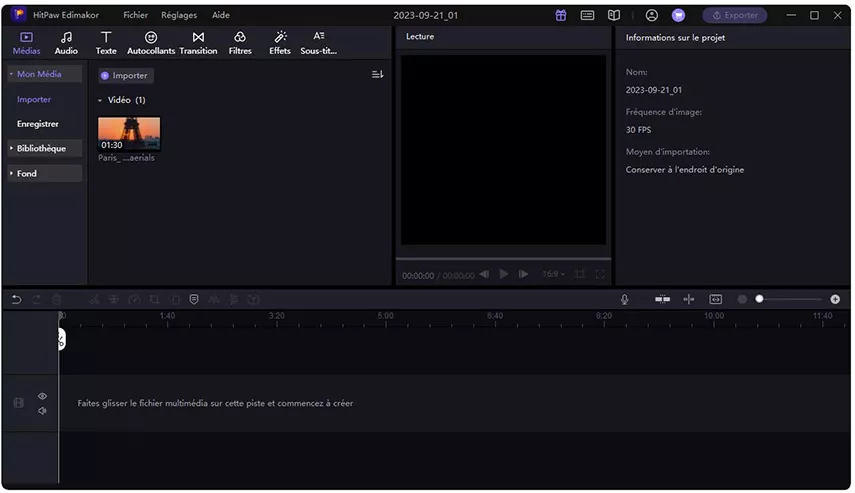
Task: Click the Importer button with plus icon
Action: point(125,75)
